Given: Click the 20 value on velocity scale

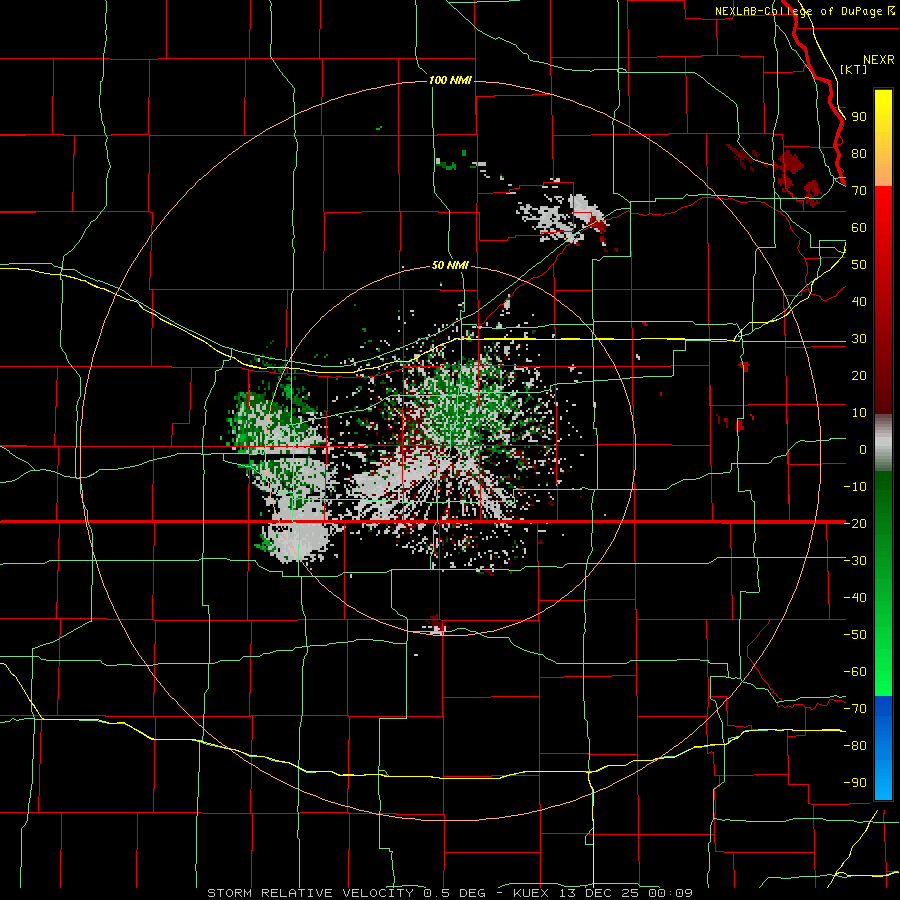Looking at the screenshot, I should click(x=859, y=376).
